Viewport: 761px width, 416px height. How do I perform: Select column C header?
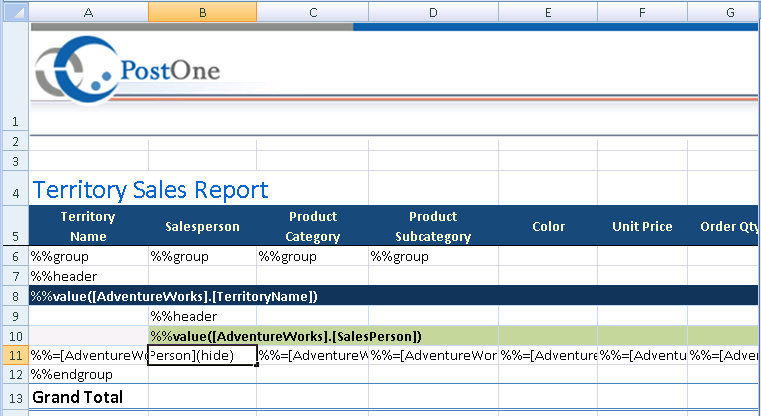click(313, 12)
